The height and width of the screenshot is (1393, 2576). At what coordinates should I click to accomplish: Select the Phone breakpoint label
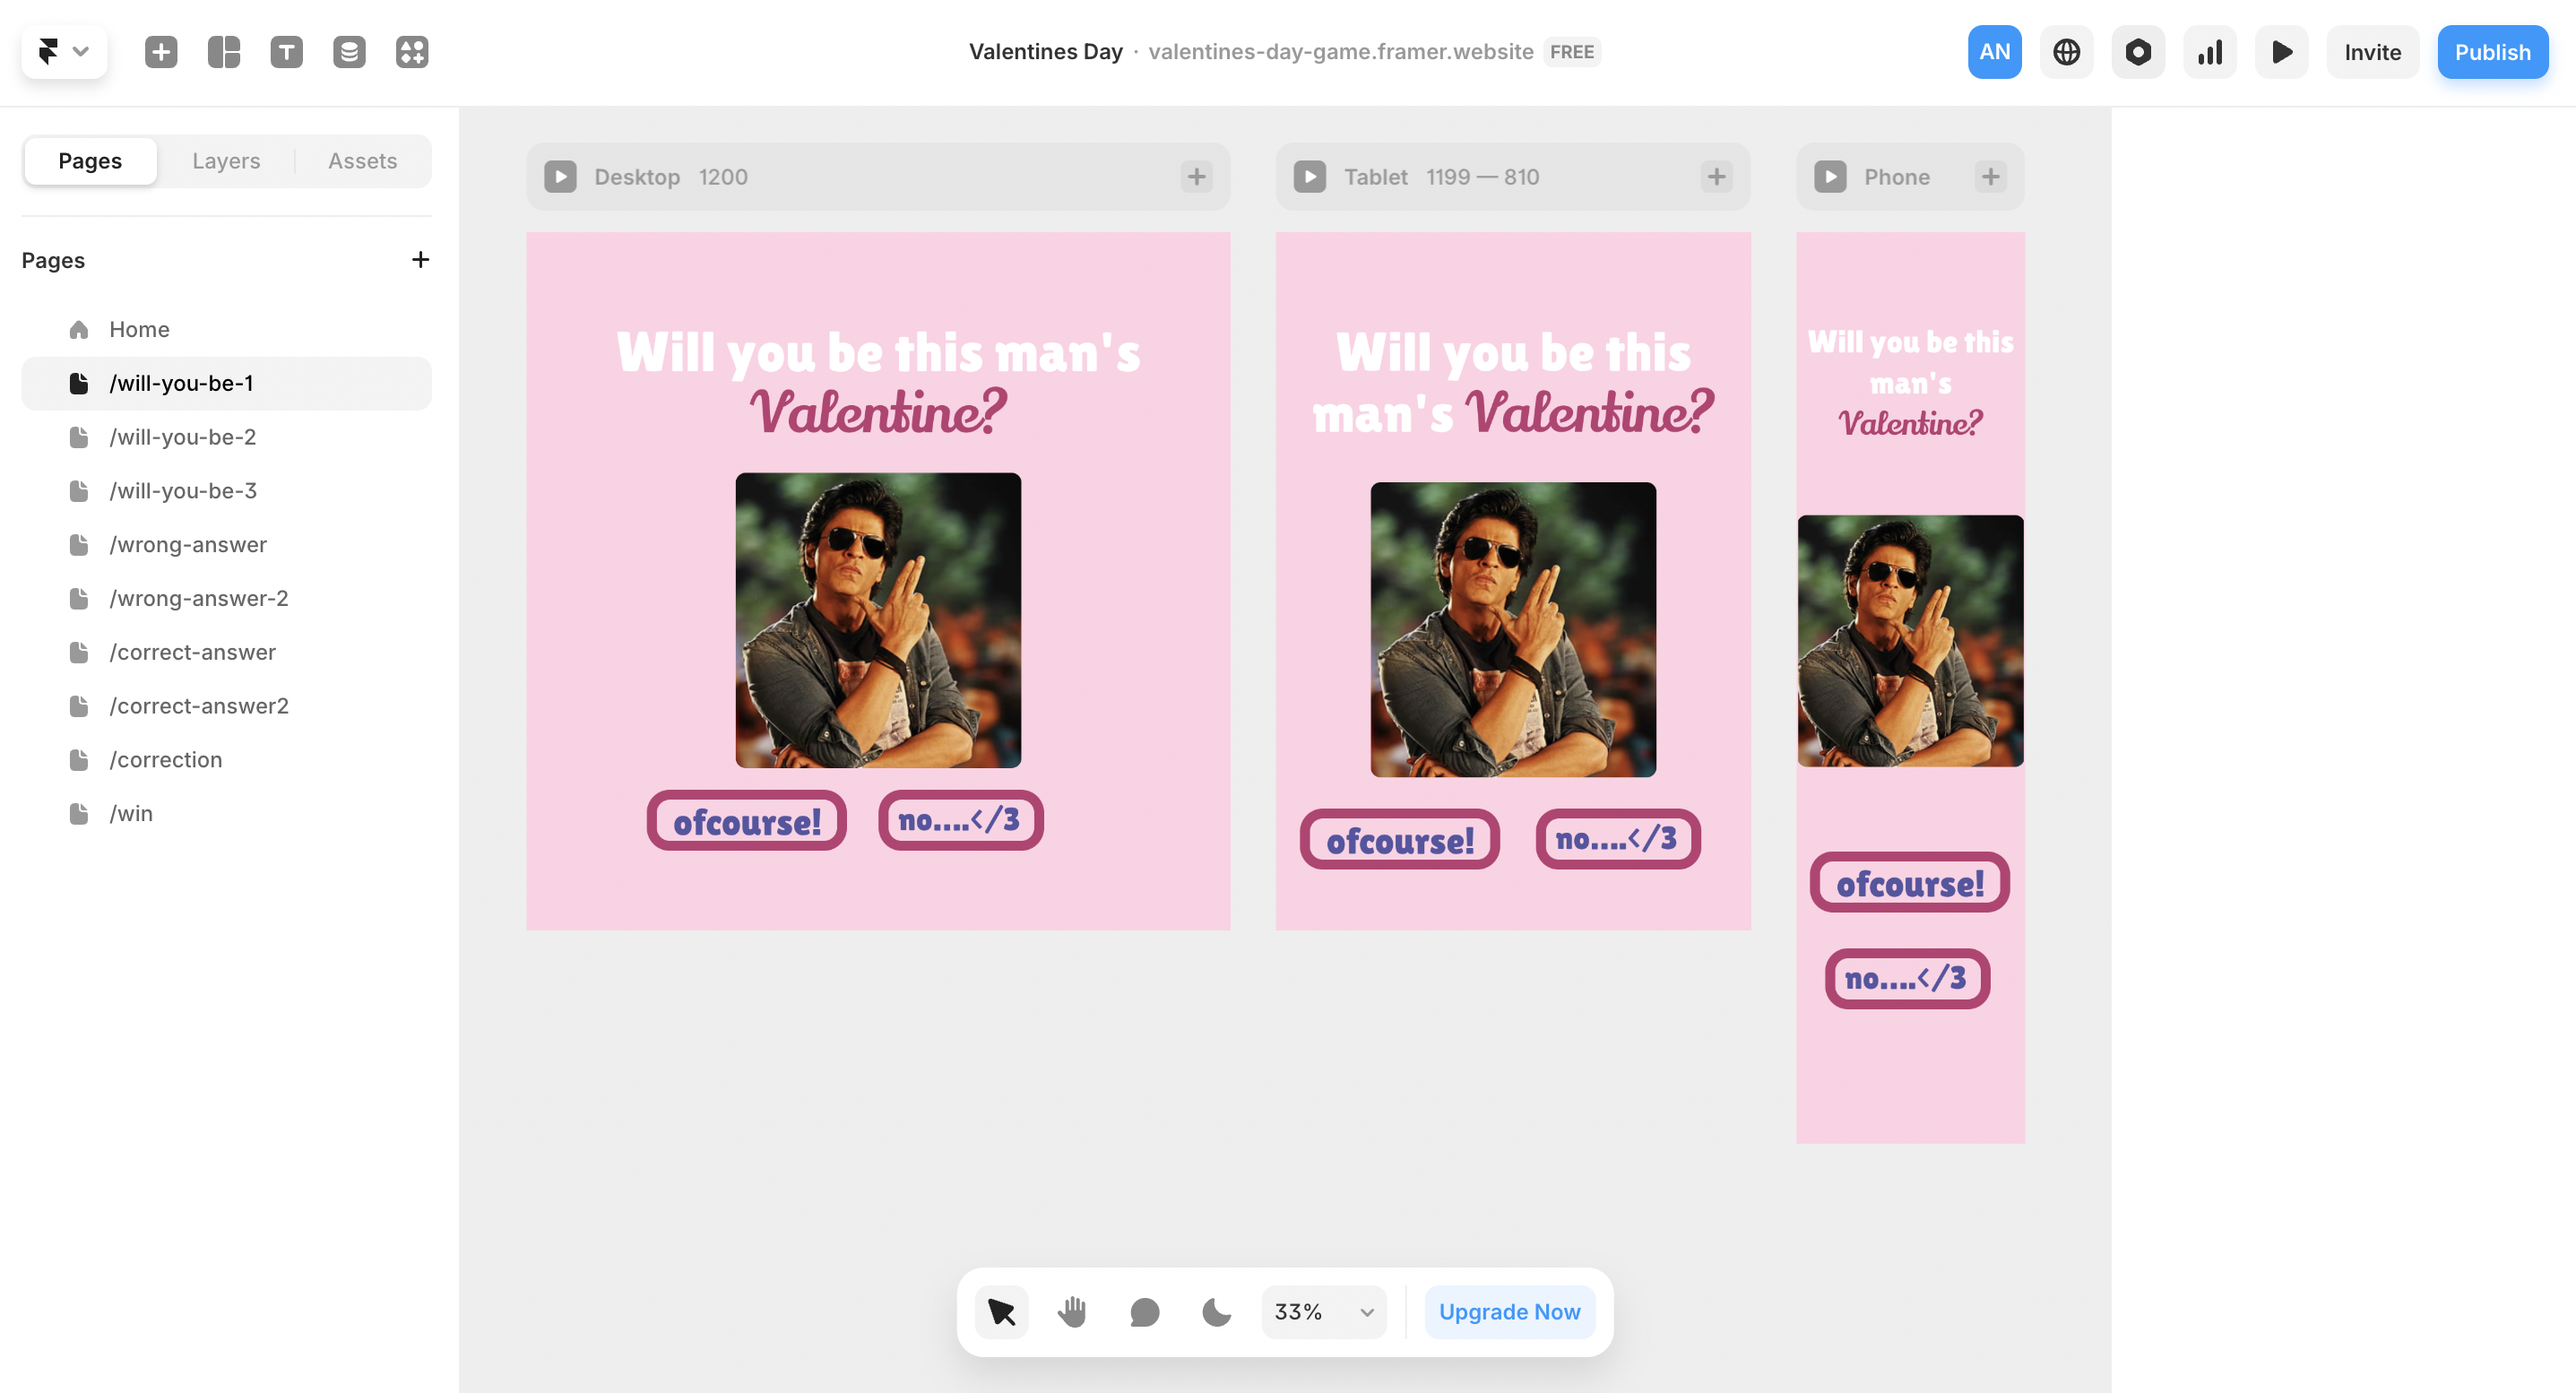(x=1896, y=177)
